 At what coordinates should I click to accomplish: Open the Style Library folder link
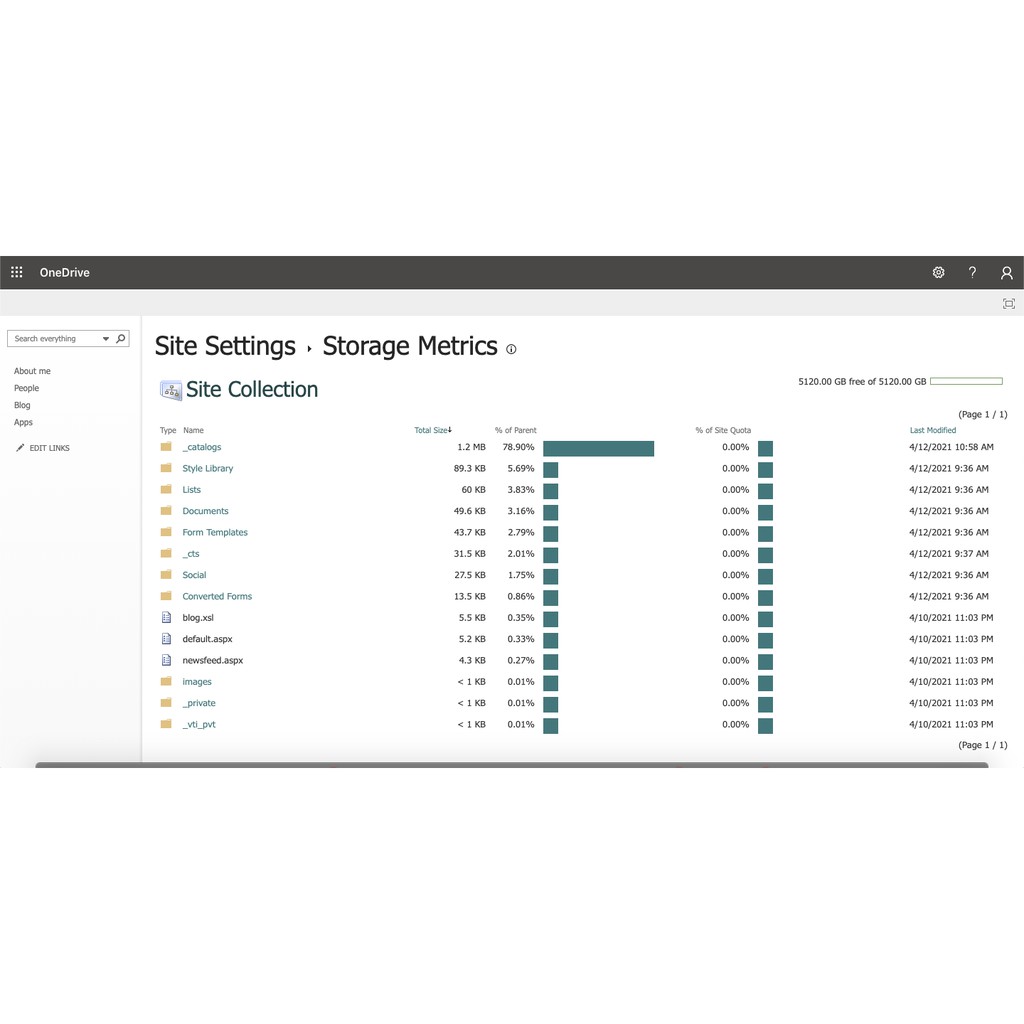pyautogui.click(x=207, y=468)
